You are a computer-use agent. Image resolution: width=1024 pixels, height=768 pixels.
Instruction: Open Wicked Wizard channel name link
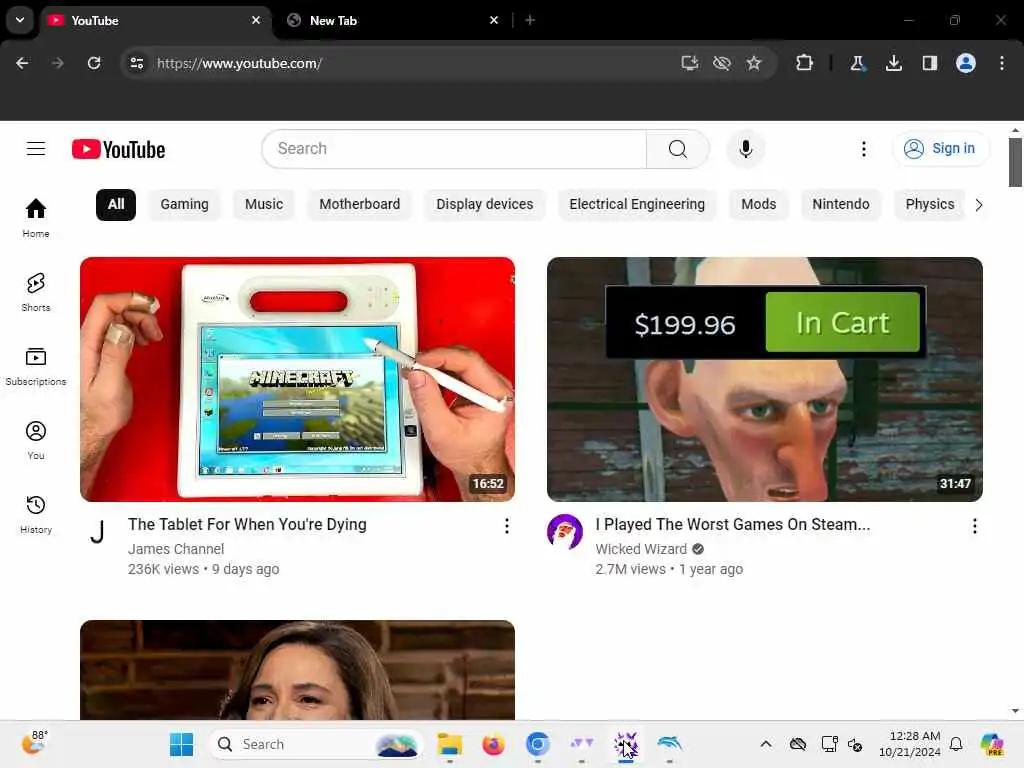[x=641, y=549]
